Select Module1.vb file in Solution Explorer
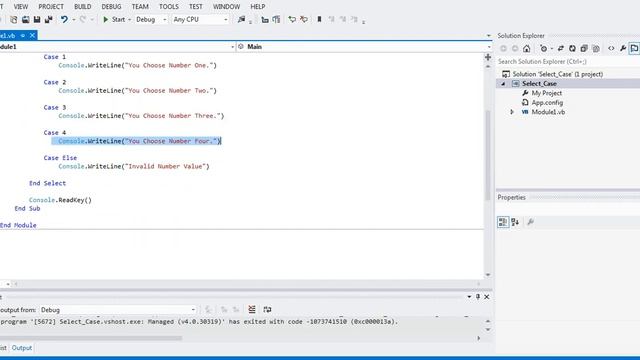 (548, 112)
